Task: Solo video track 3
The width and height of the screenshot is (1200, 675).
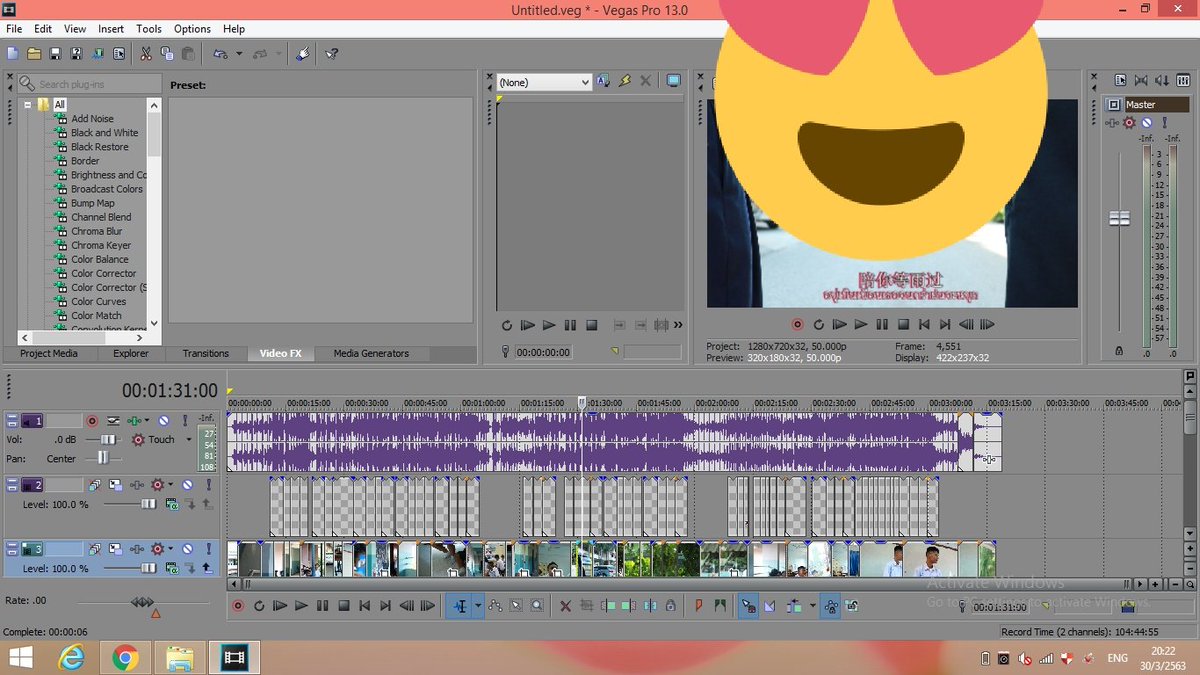Action: point(208,549)
